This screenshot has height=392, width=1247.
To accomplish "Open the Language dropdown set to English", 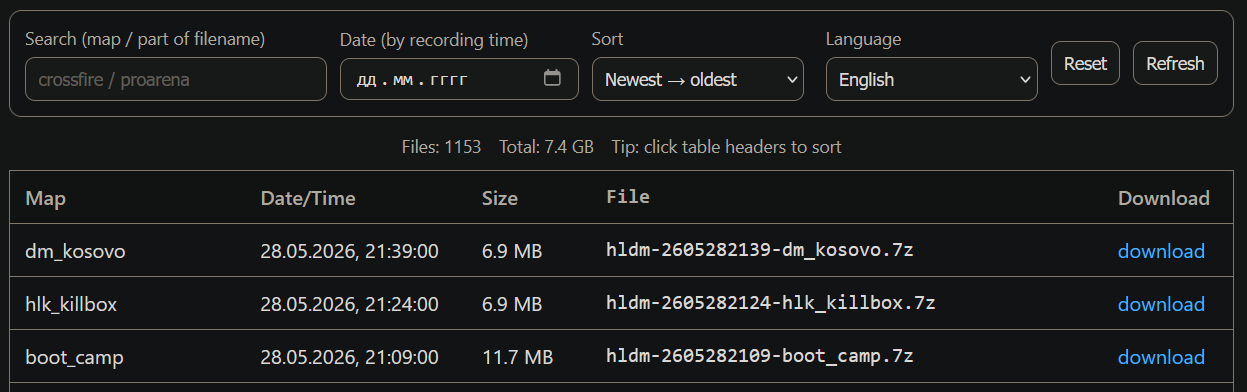I will pyautogui.click(x=932, y=79).
